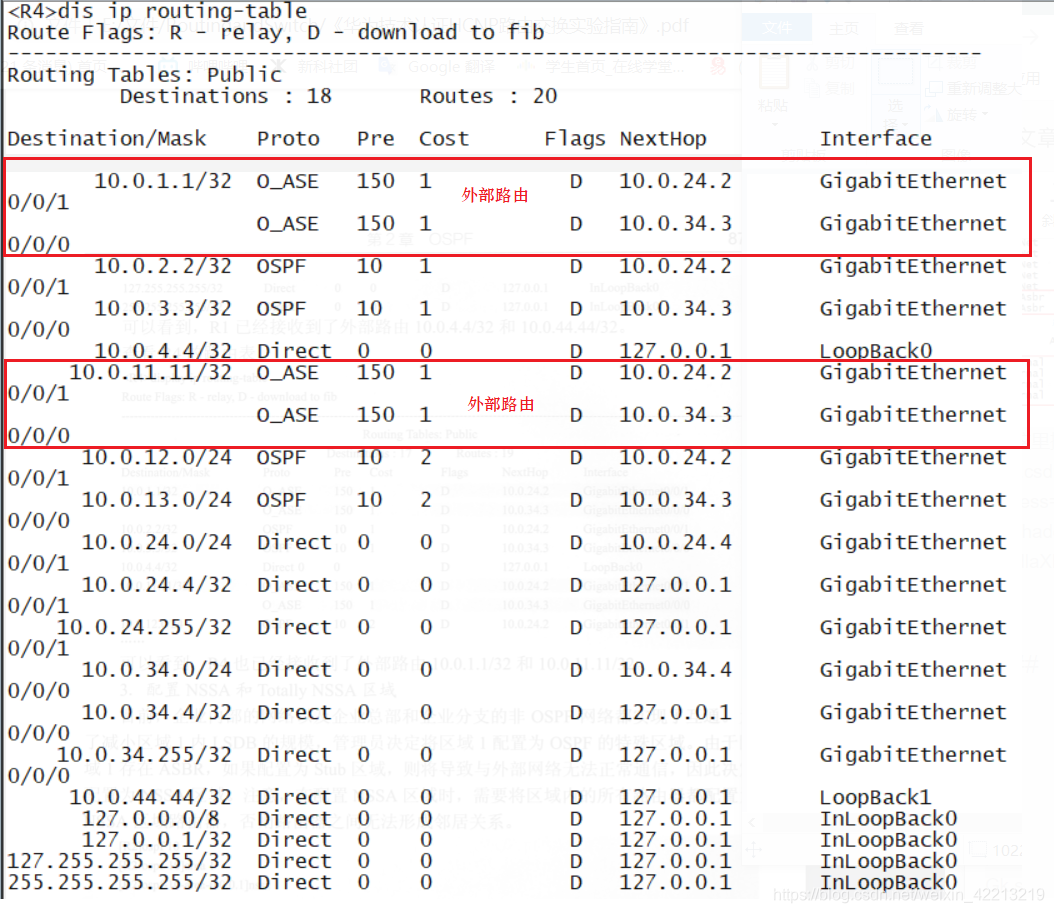Click the red 易 icon
Image resolution: width=1054 pixels, height=913 pixels.
point(717,68)
